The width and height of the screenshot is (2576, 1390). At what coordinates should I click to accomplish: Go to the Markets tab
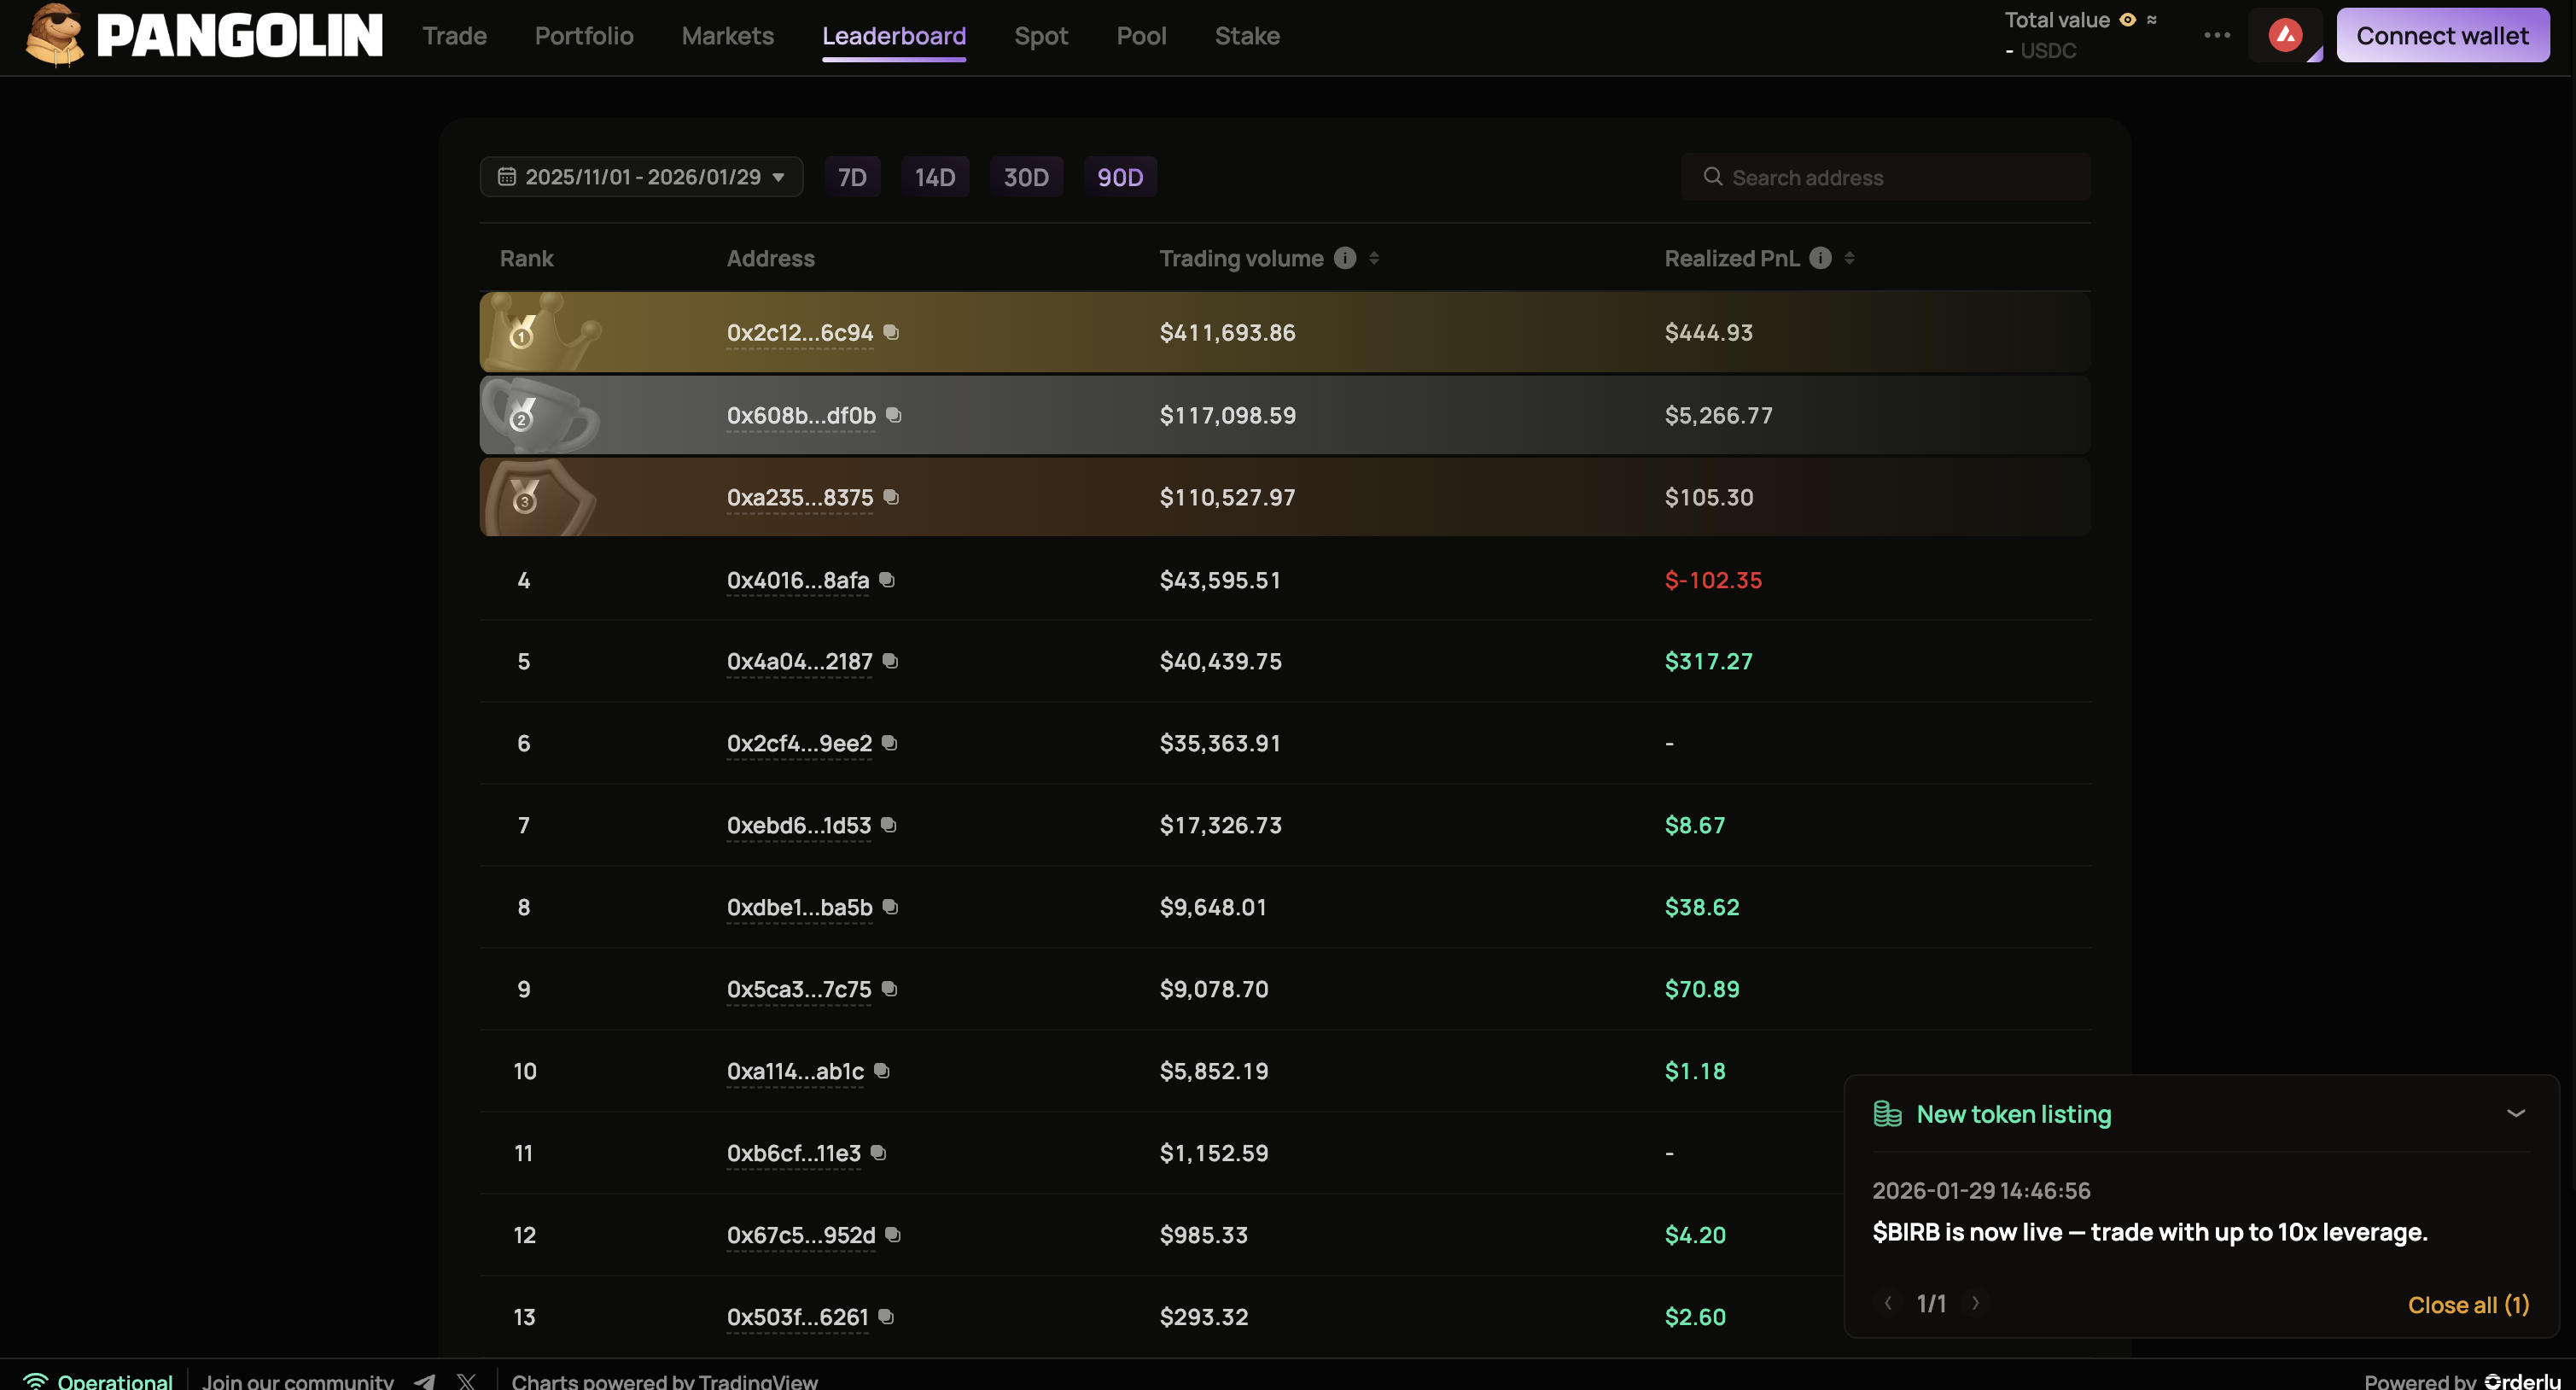point(727,36)
